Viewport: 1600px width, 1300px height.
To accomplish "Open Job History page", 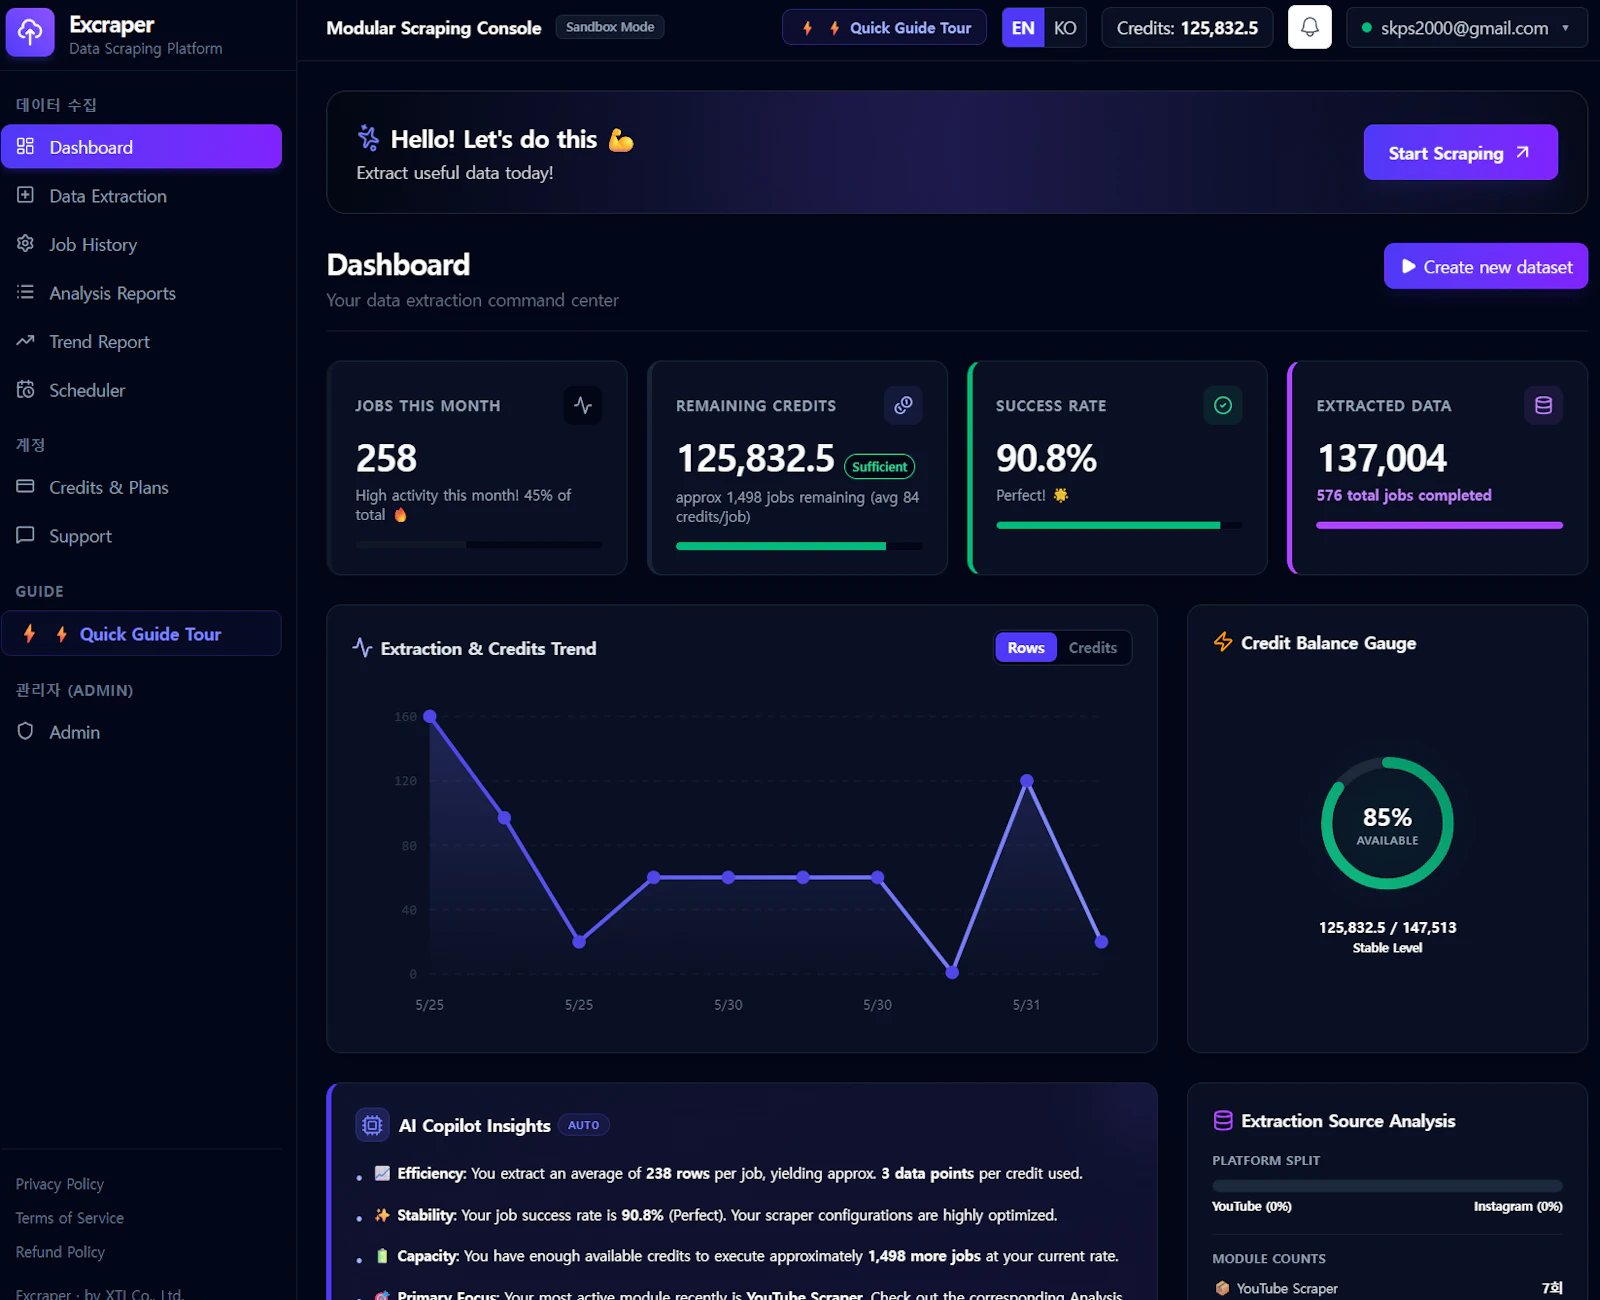I will tap(141, 244).
